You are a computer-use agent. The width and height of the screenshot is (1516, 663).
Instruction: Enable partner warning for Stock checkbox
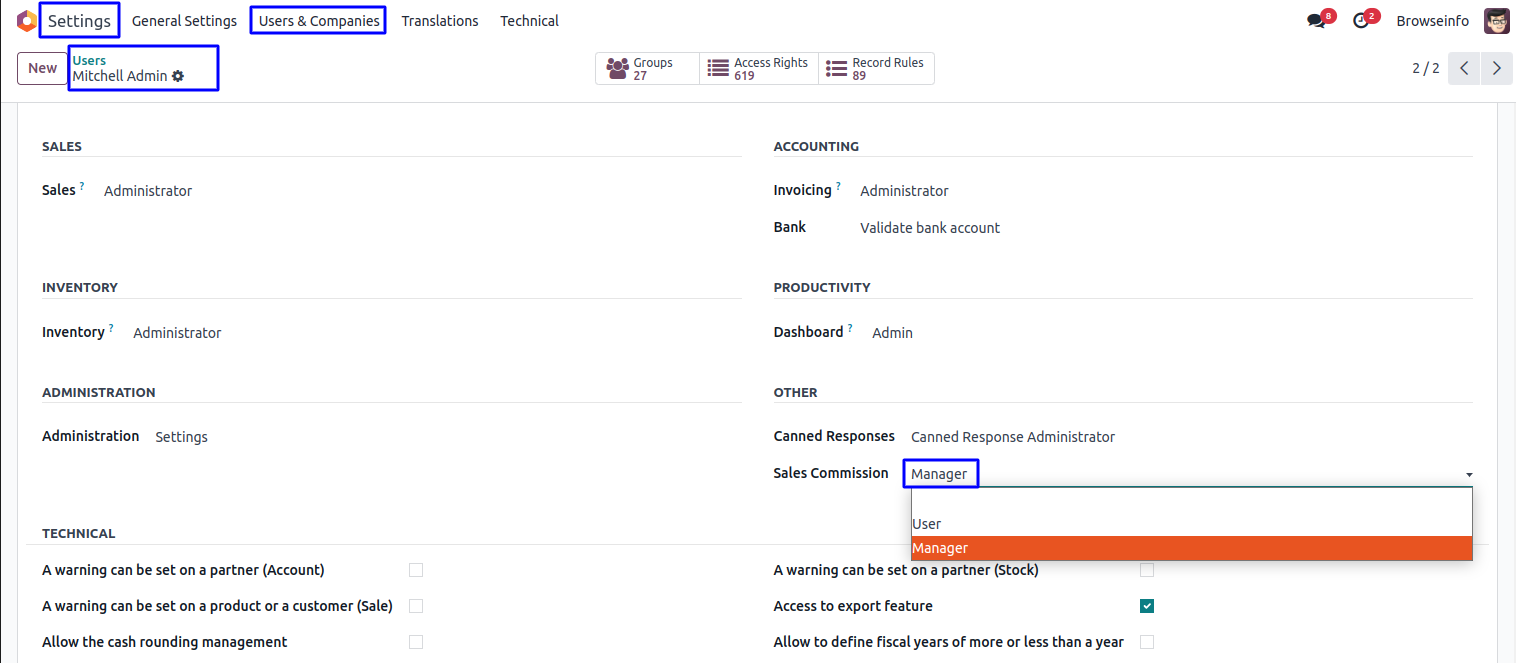(1147, 570)
